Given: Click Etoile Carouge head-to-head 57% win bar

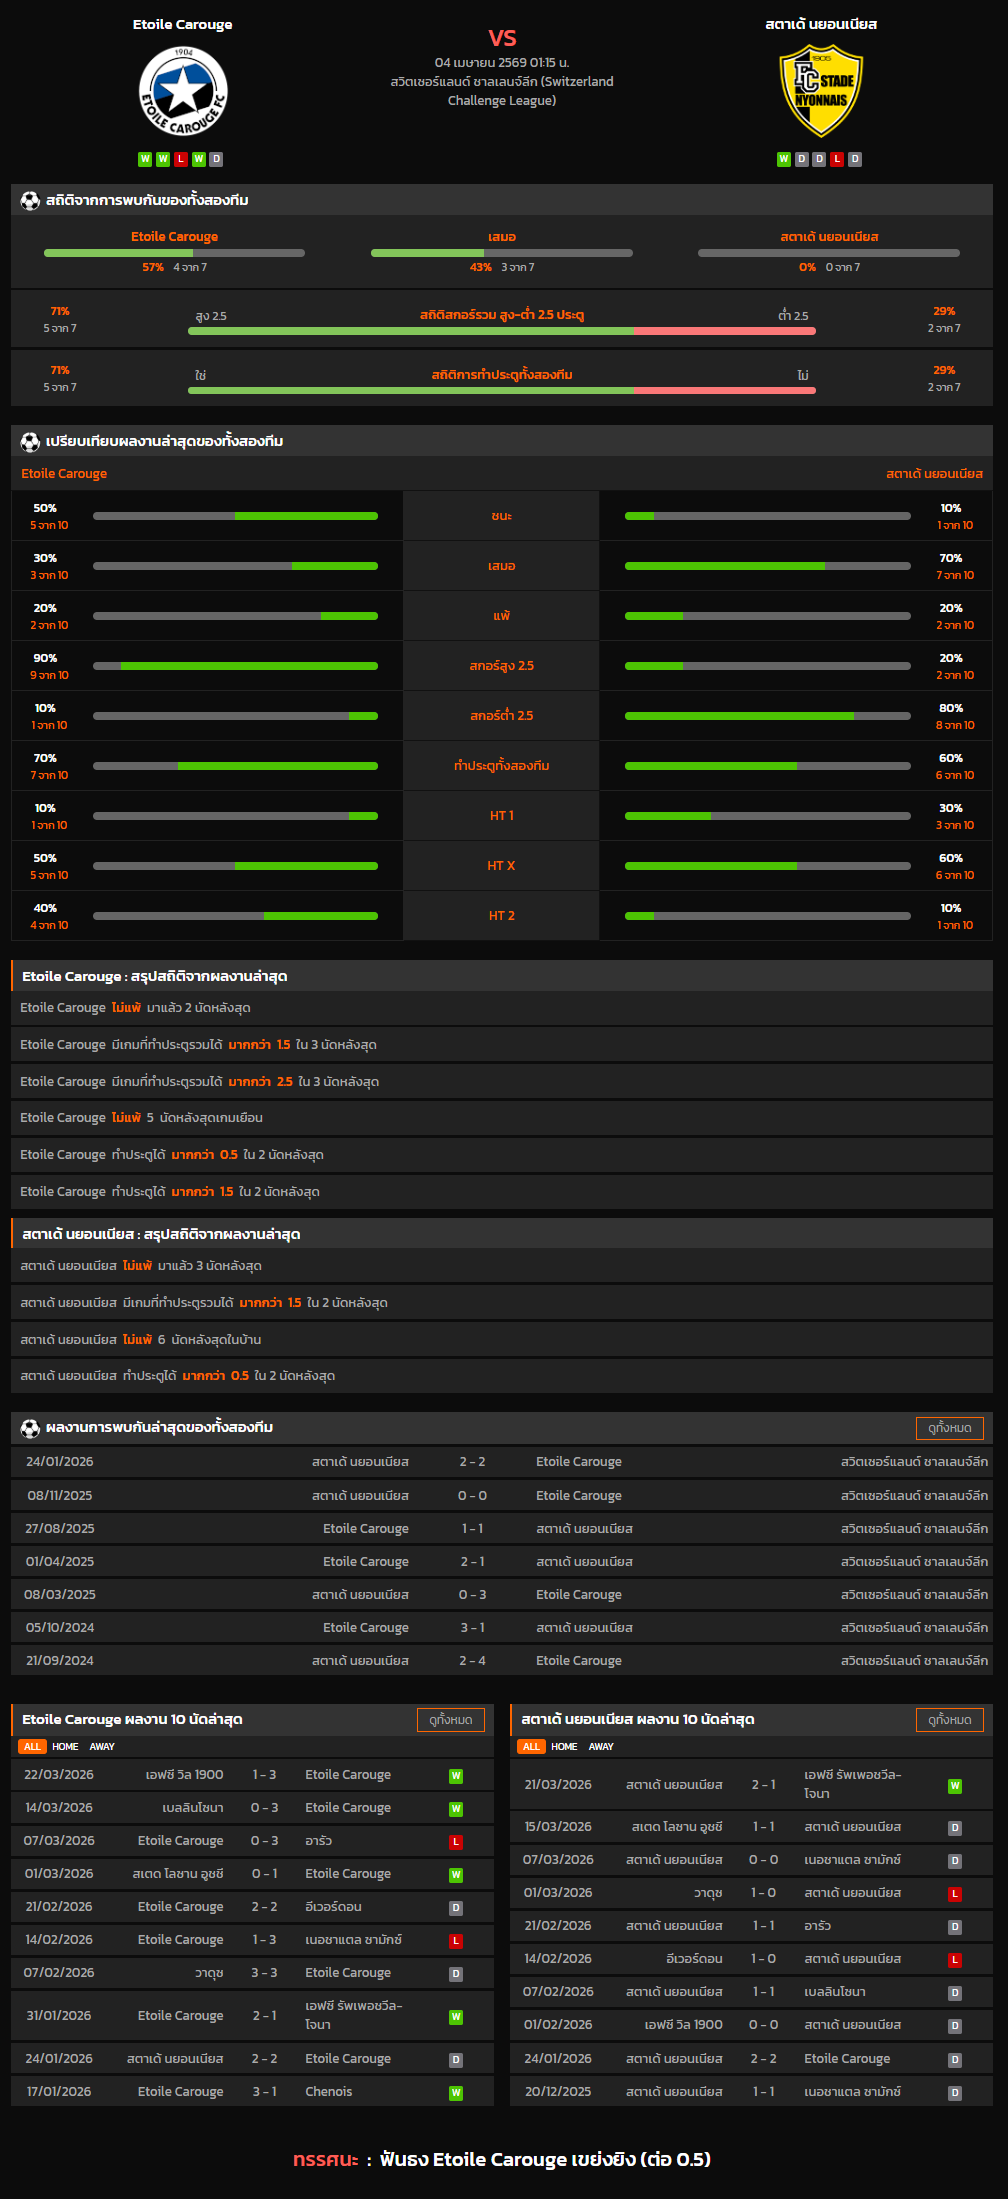Looking at the screenshot, I should (174, 253).
